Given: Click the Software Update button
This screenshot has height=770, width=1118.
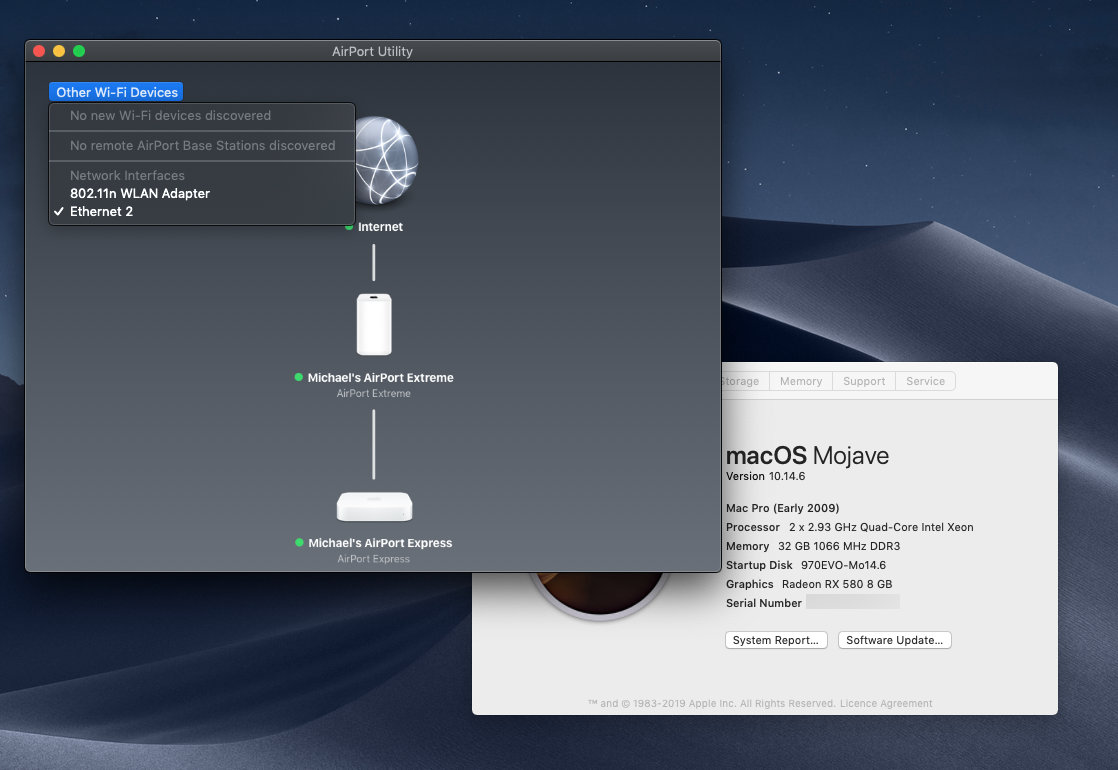Looking at the screenshot, I should coord(894,640).
